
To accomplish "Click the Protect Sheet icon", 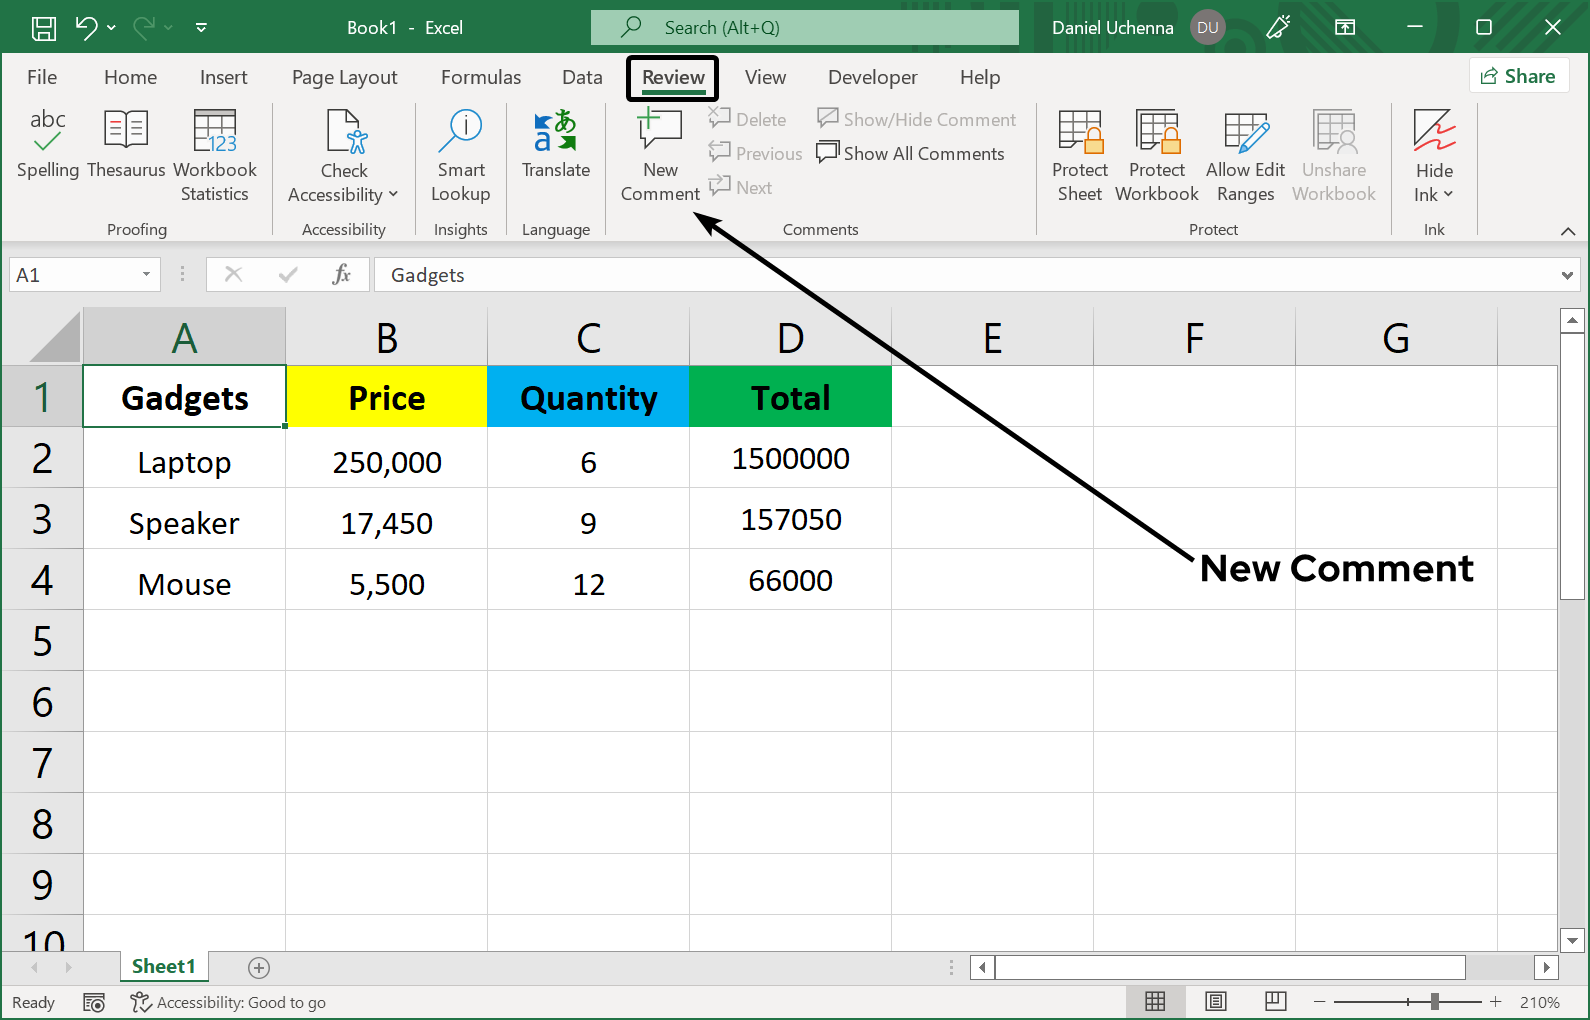I will point(1080,156).
